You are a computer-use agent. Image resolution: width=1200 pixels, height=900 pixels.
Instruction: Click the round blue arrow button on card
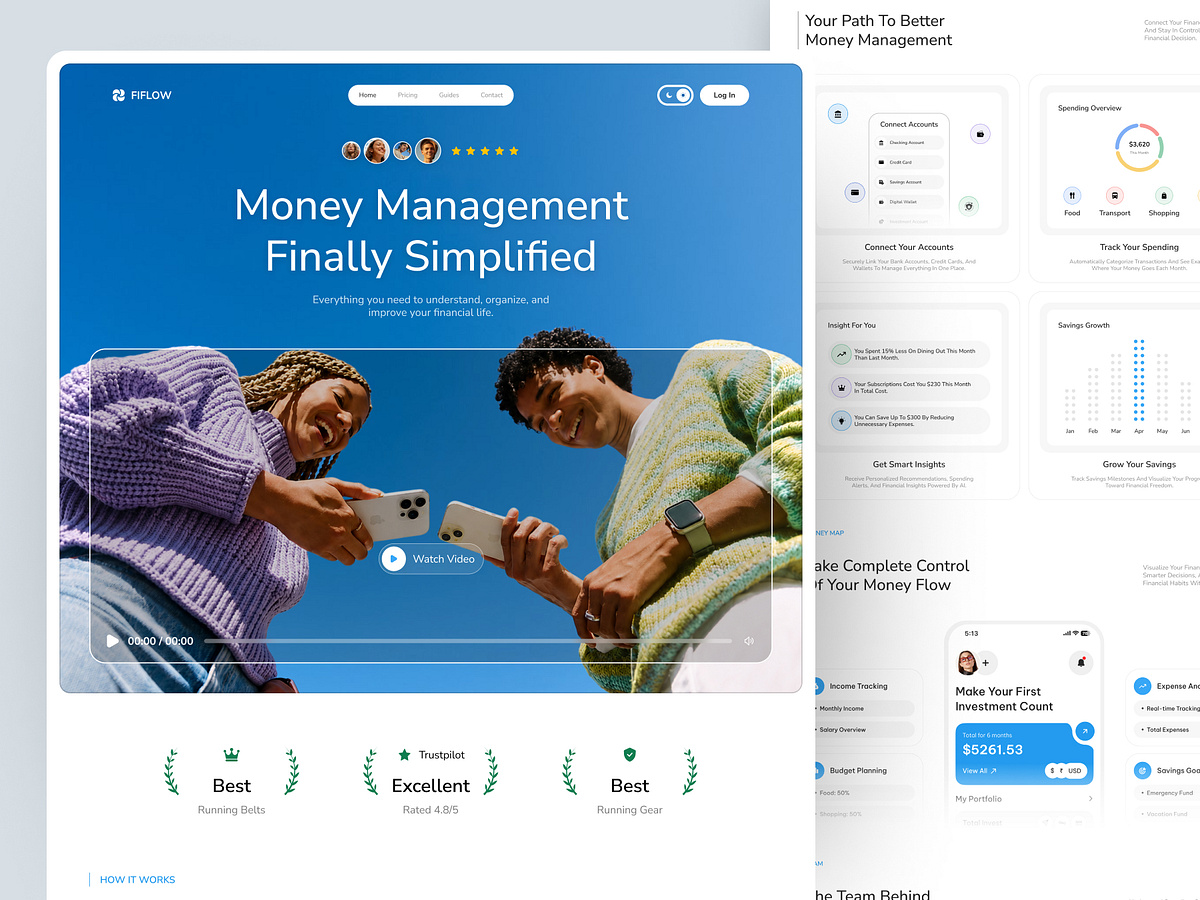pyautogui.click(x=1084, y=733)
